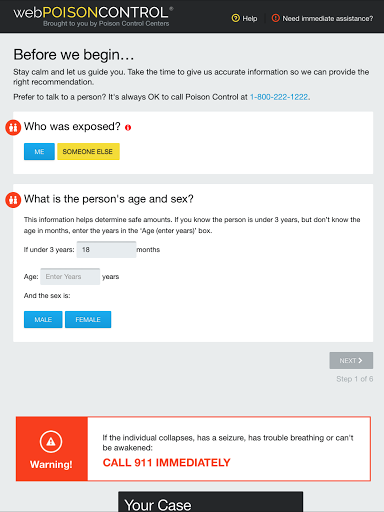Expand the Your Case panel
The height and width of the screenshot is (512, 384).
(x=211, y=502)
